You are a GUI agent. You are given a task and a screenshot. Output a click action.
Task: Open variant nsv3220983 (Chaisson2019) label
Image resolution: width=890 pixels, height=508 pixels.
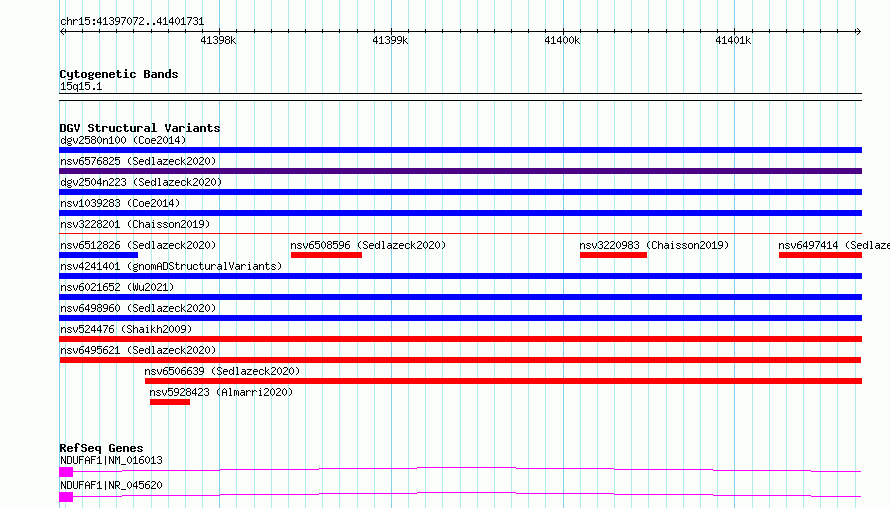(x=654, y=245)
